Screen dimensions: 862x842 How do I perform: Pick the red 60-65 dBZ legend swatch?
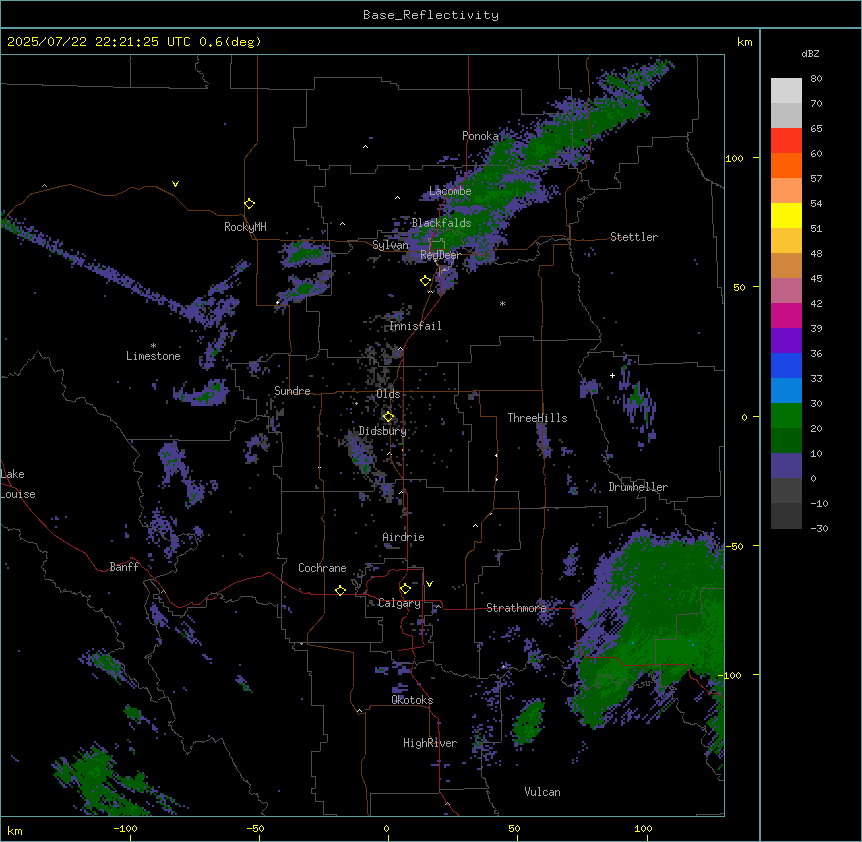coord(786,140)
